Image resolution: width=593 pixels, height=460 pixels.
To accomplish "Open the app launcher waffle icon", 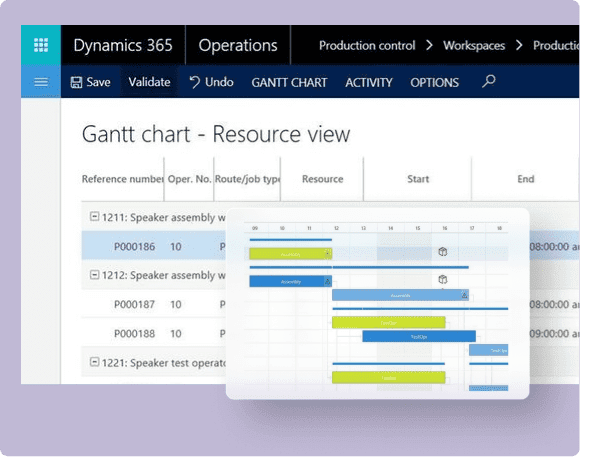I will [41, 45].
